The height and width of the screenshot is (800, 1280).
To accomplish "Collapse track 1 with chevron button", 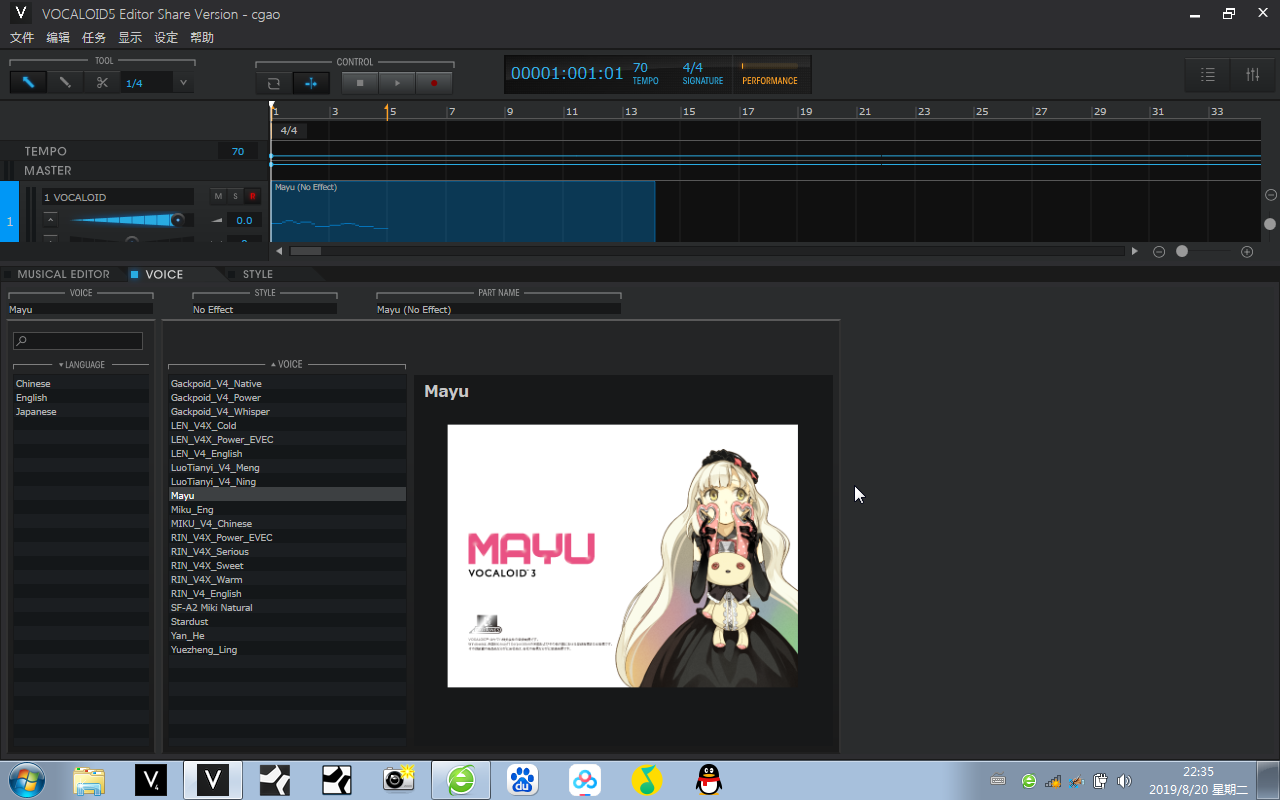I will click(x=51, y=219).
